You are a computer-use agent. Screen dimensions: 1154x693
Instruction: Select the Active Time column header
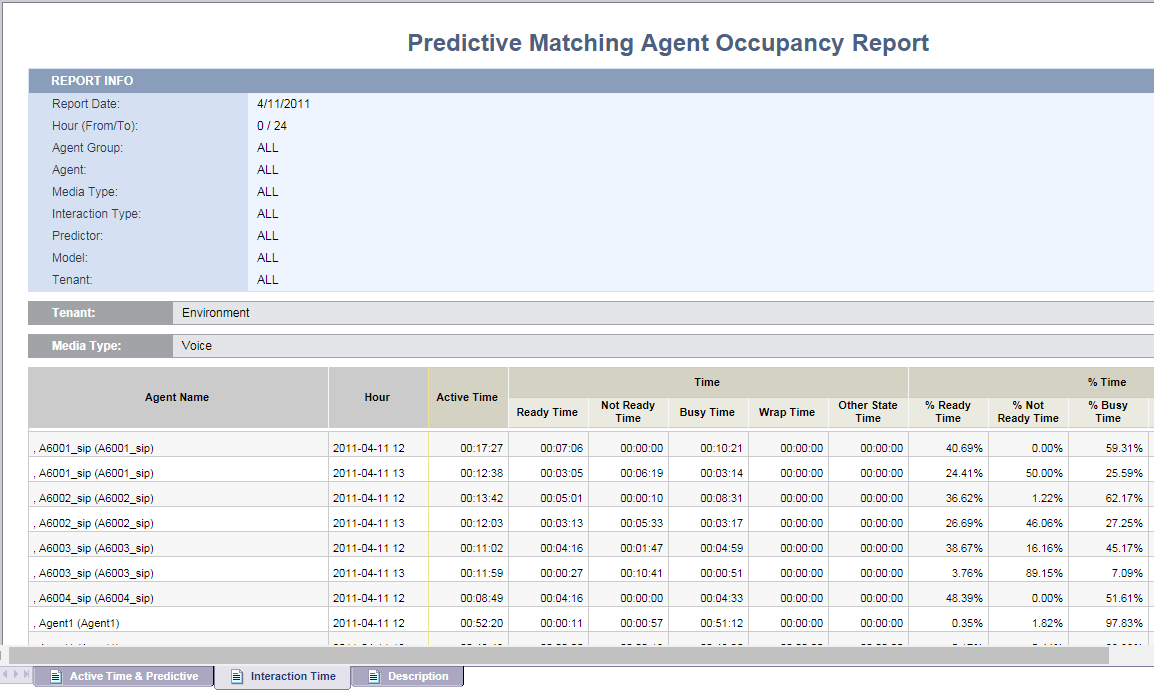(467, 398)
